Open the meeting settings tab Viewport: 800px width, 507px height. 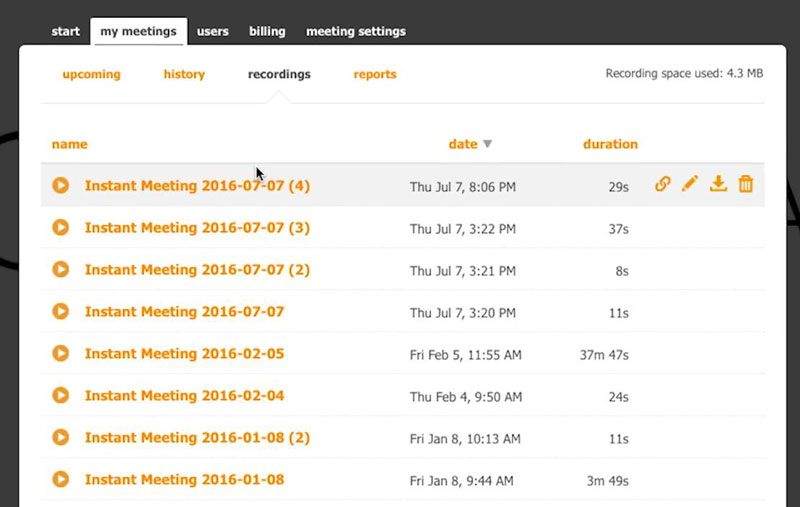[x=356, y=31]
